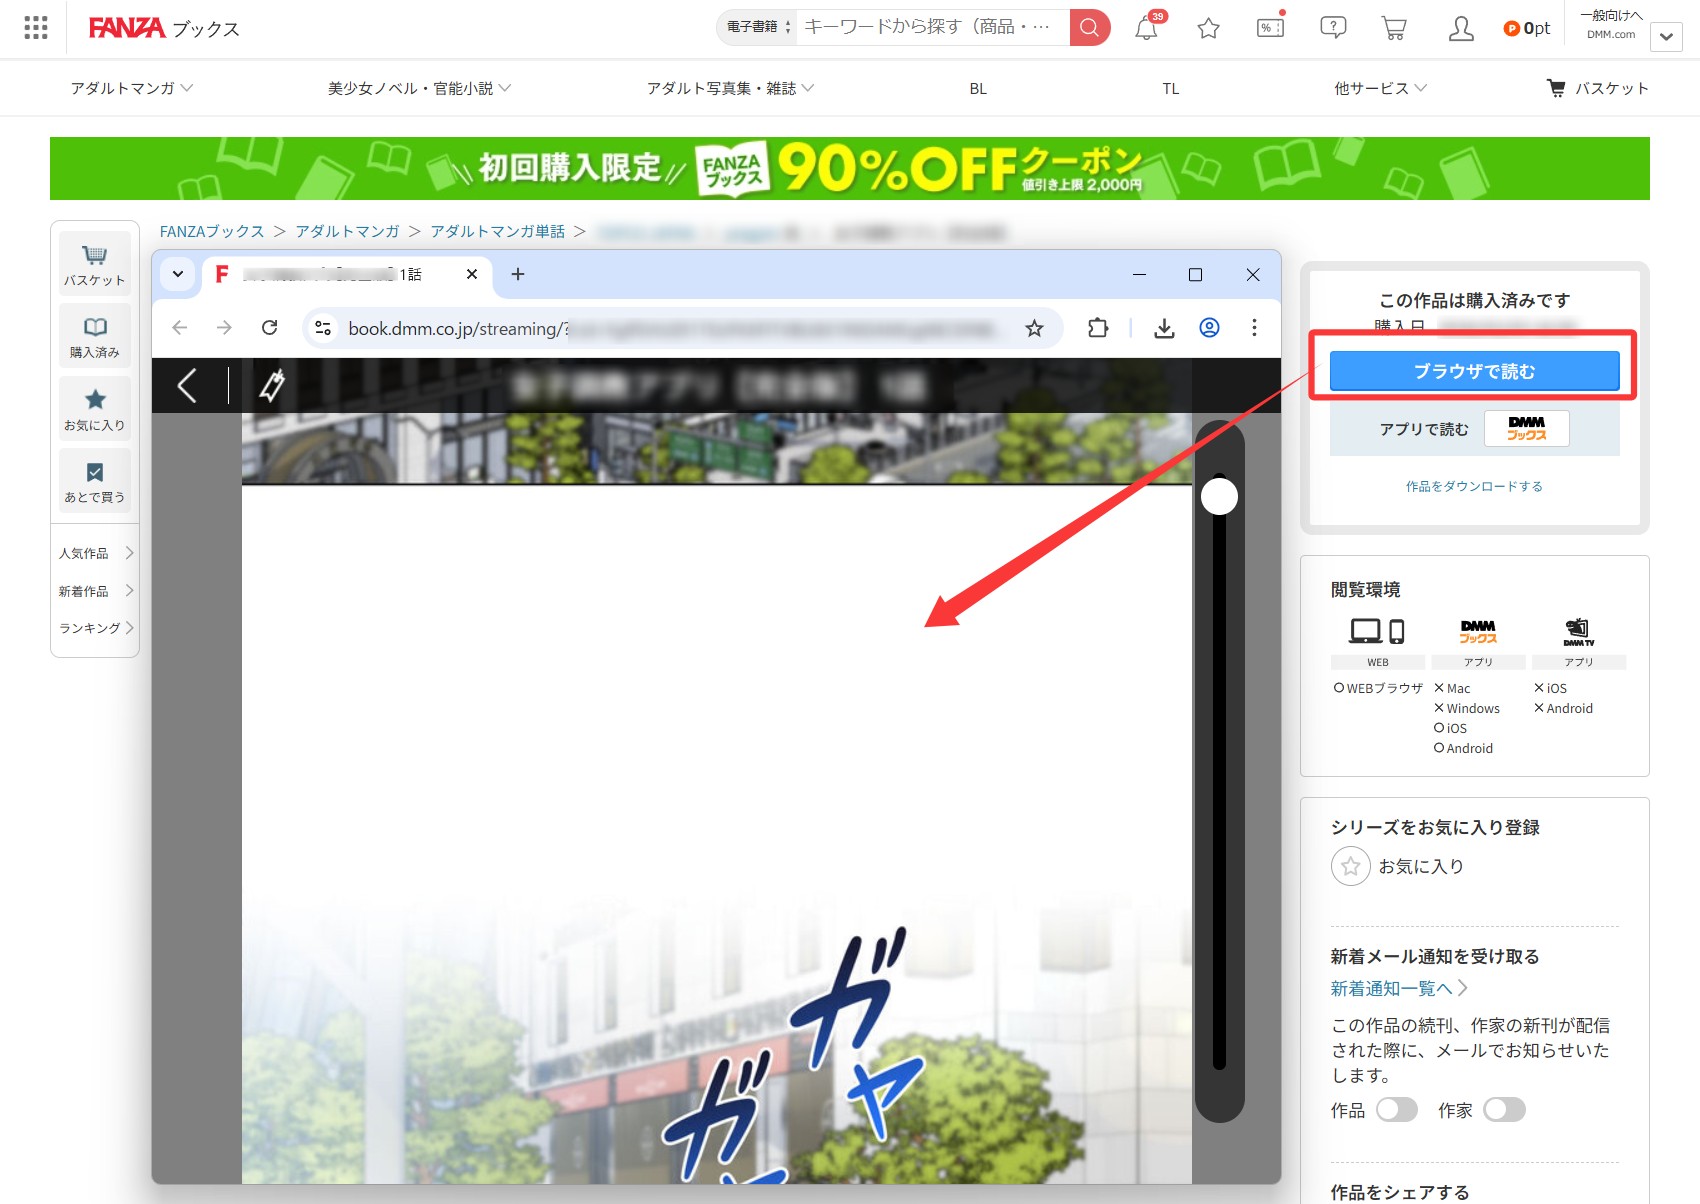Open the 電子書籍 search category selector
Screen dimensions: 1700x1204
[758, 27]
